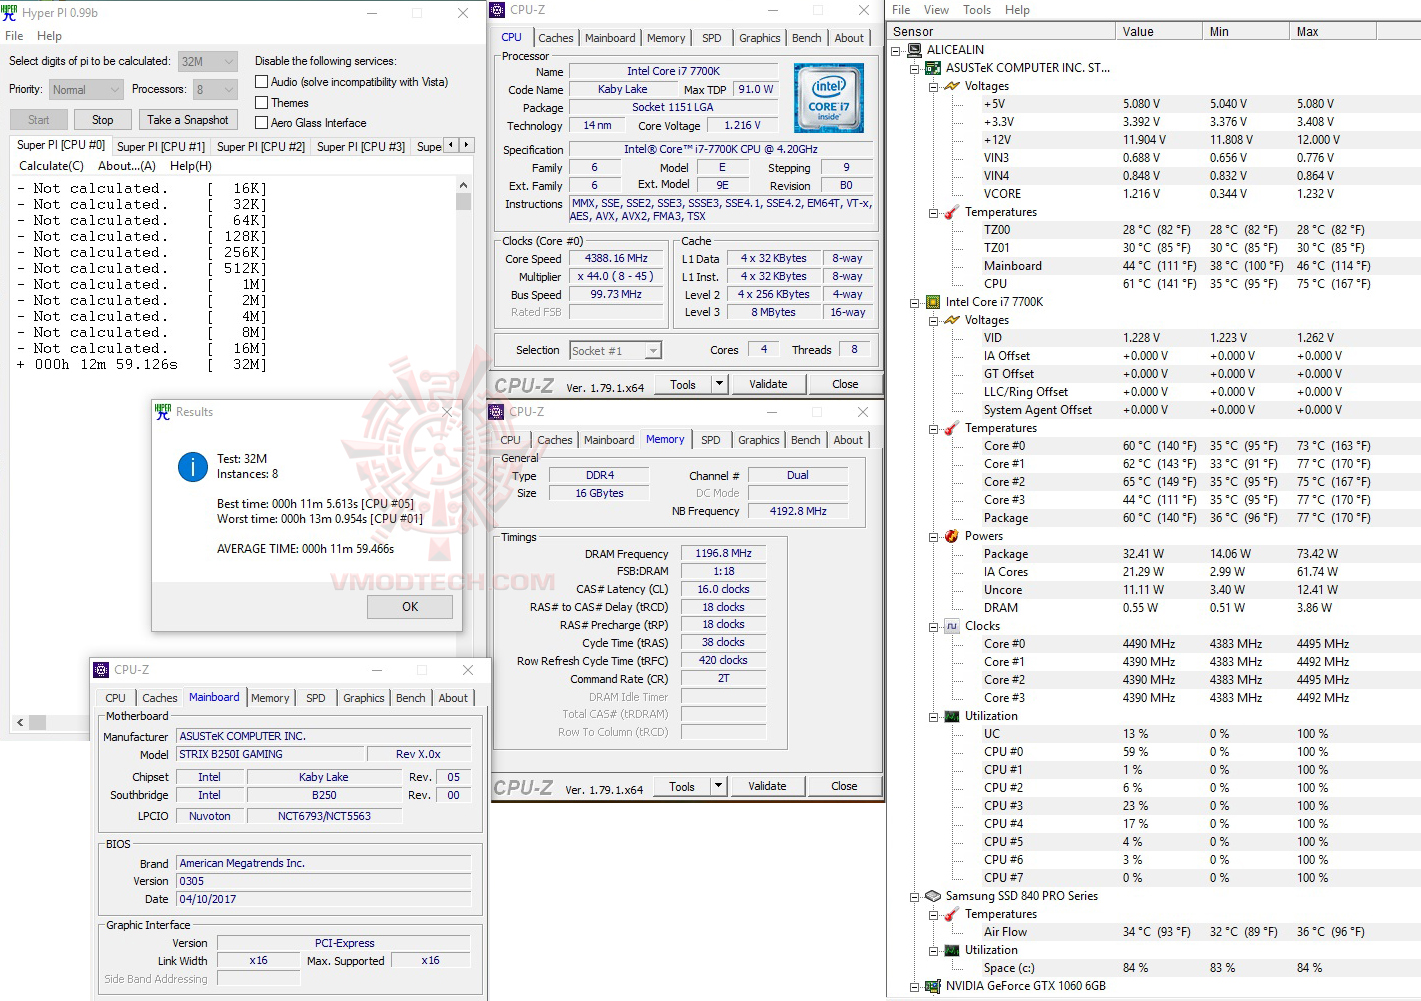The height and width of the screenshot is (1001, 1421).
Task: Open the SPD tab in CPU-Z Memory window
Action: click(x=711, y=440)
